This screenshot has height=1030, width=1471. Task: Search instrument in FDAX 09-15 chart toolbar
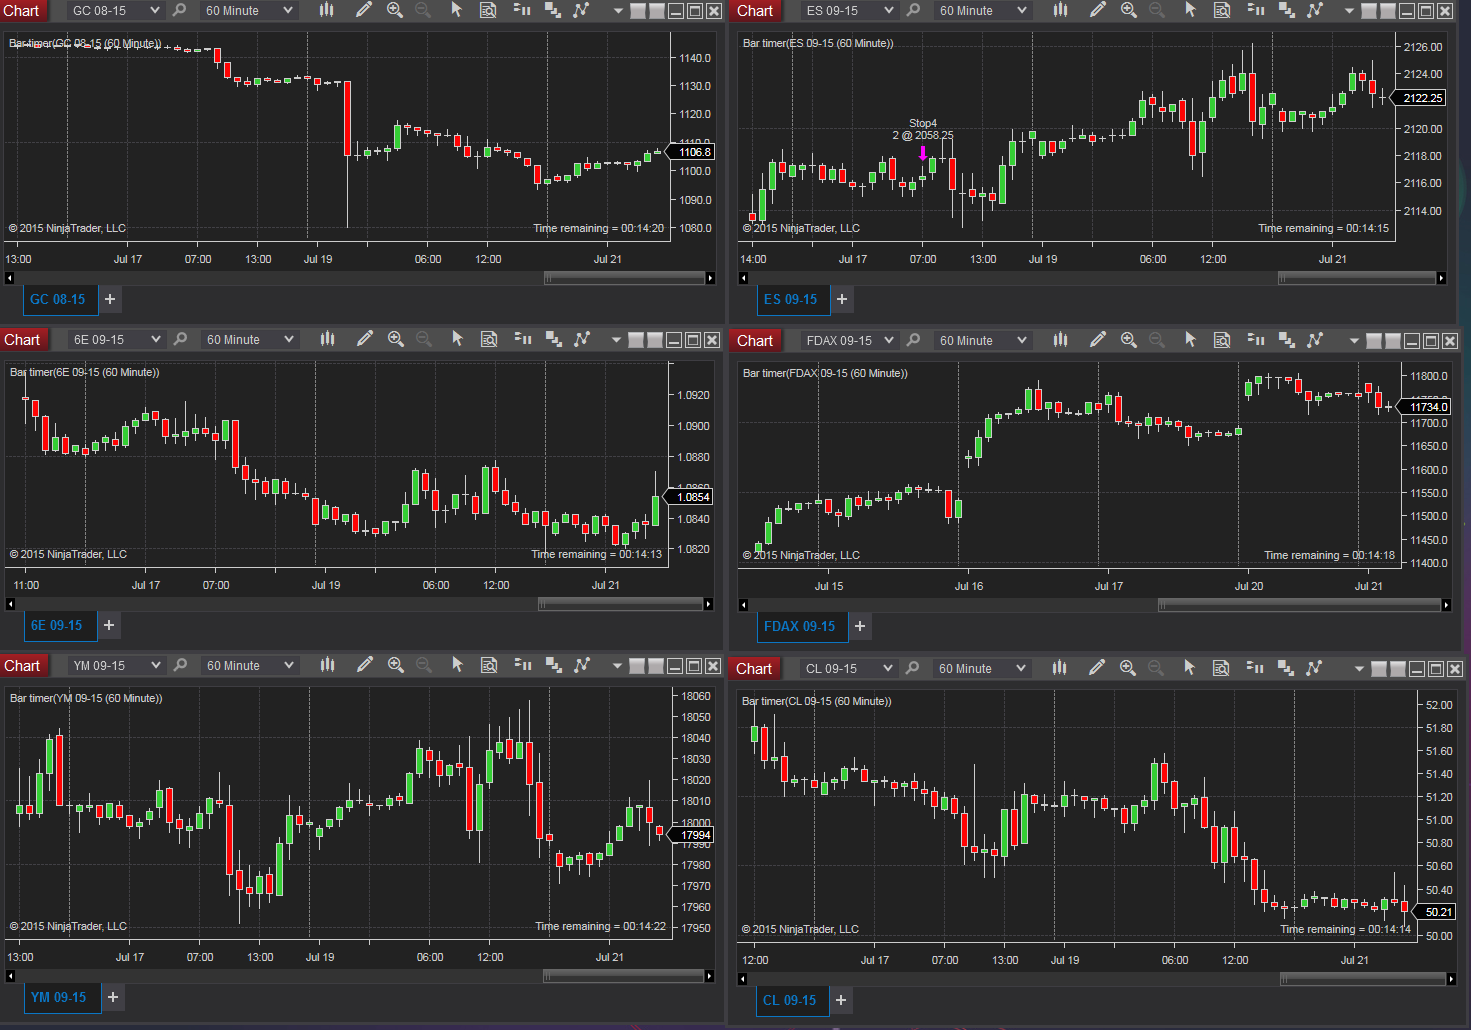pyautogui.click(x=914, y=340)
